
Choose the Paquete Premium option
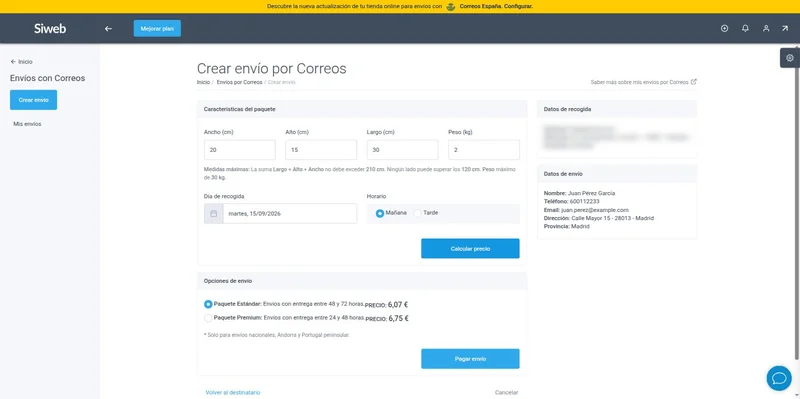click(x=208, y=318)
